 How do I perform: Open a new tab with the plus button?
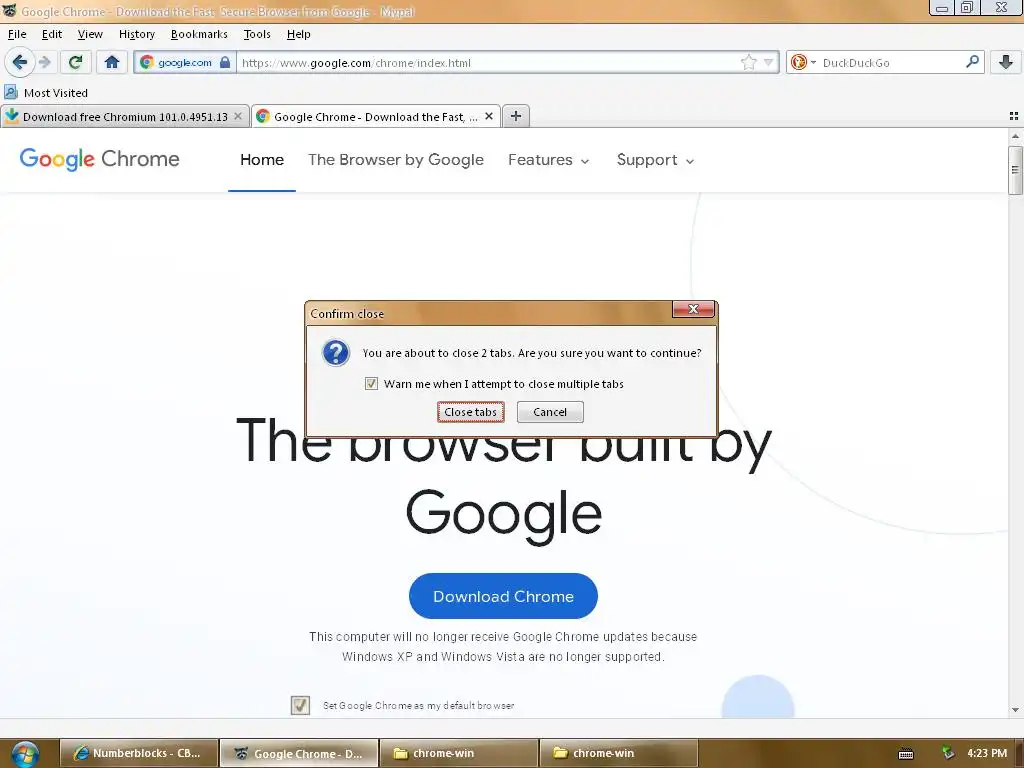point(516,116)
